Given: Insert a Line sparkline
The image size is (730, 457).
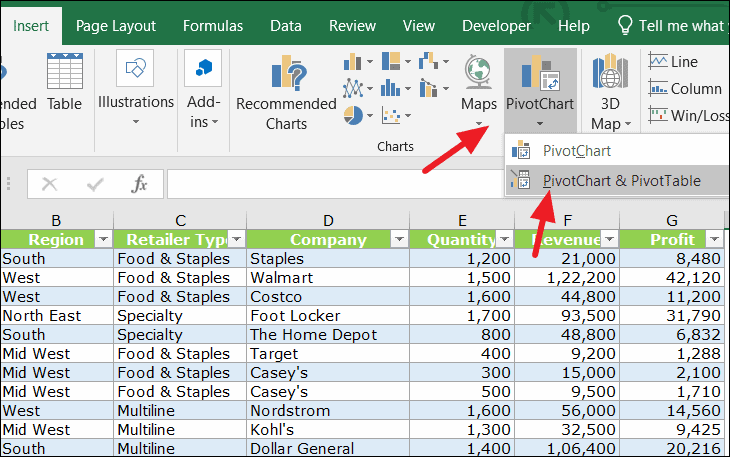Looking at the screenshot, I should [673, 62].
